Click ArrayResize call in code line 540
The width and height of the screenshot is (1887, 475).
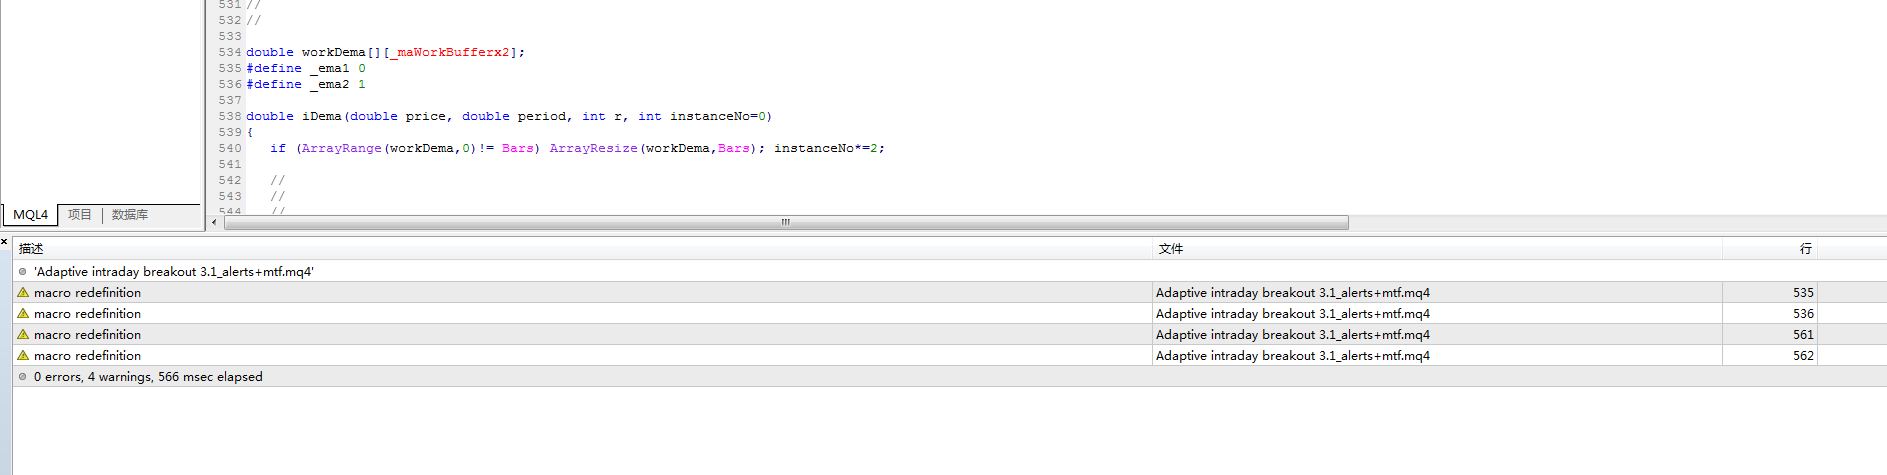coord(593,149)
